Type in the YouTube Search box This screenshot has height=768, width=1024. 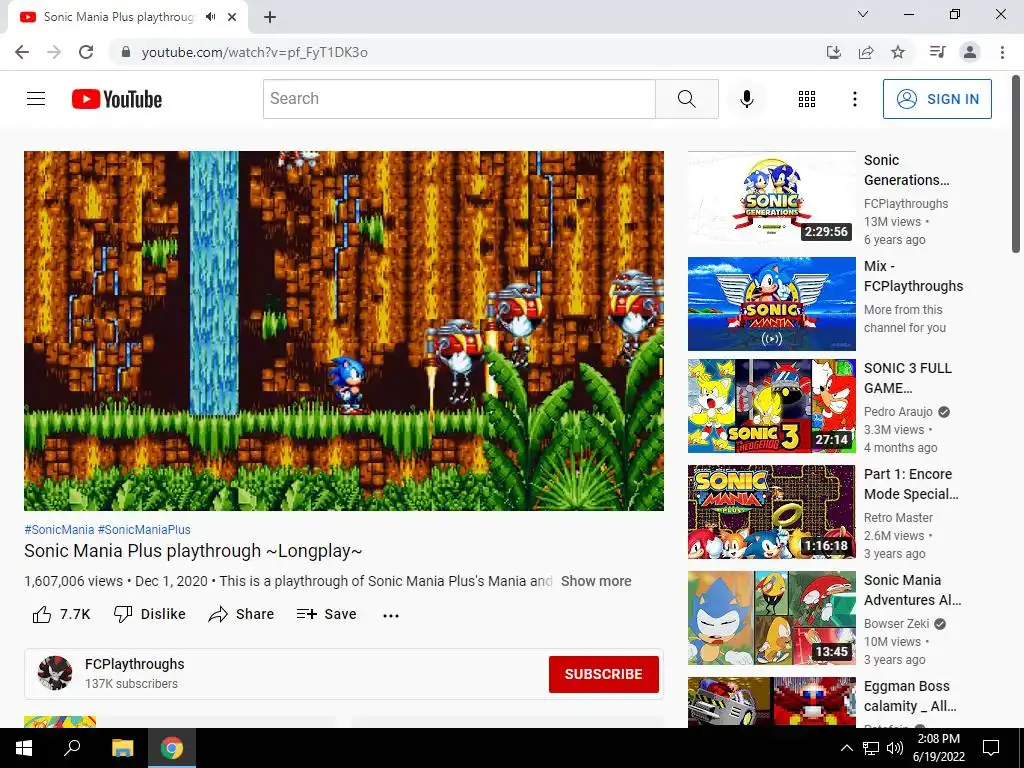(x=459, y=99)
